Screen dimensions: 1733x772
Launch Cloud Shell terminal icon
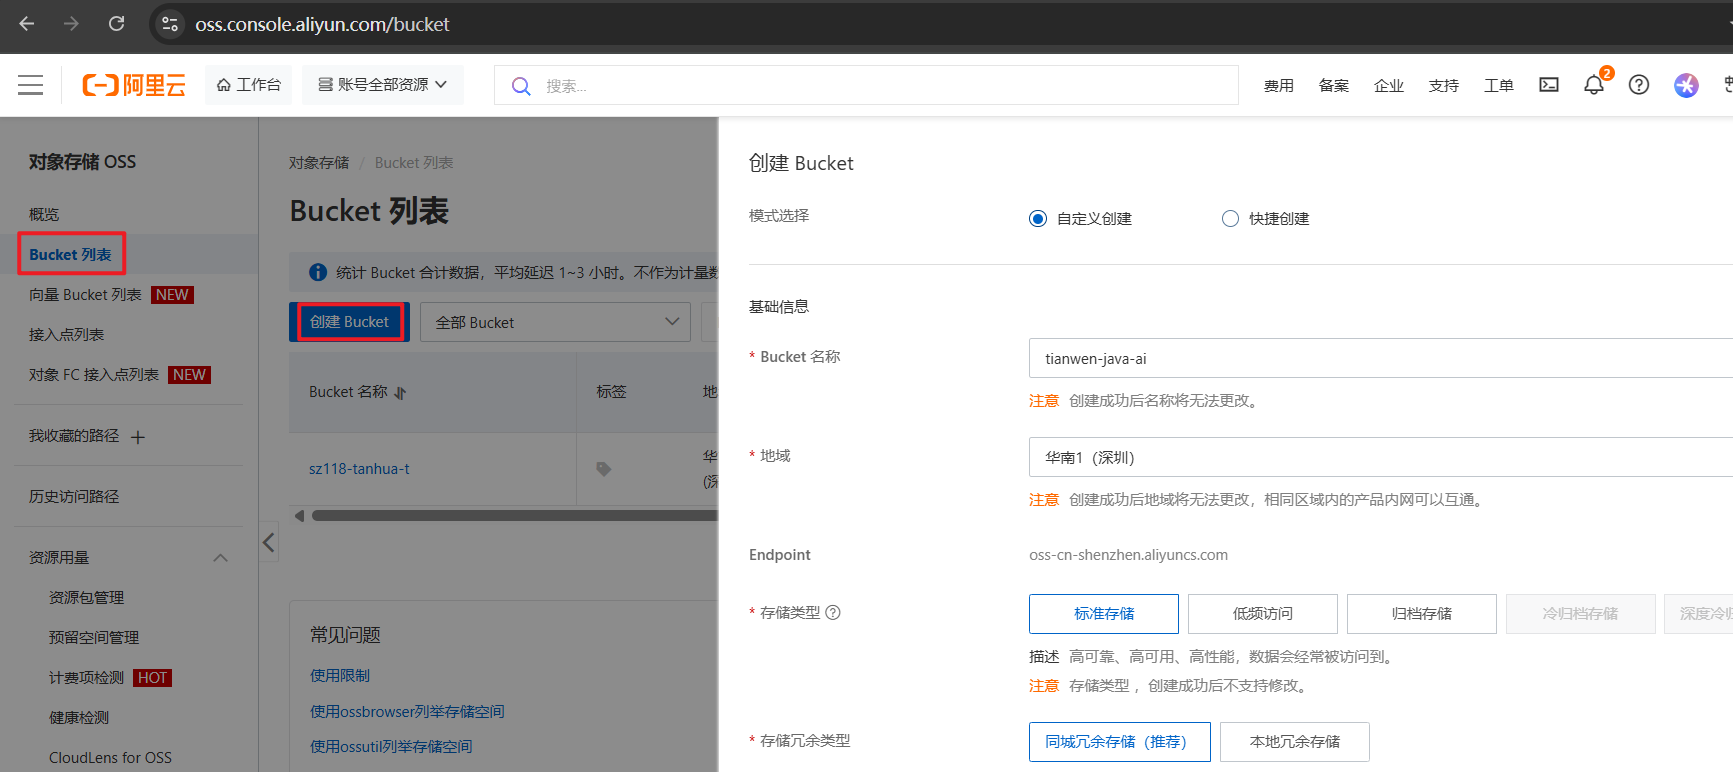coord(1549,85)
